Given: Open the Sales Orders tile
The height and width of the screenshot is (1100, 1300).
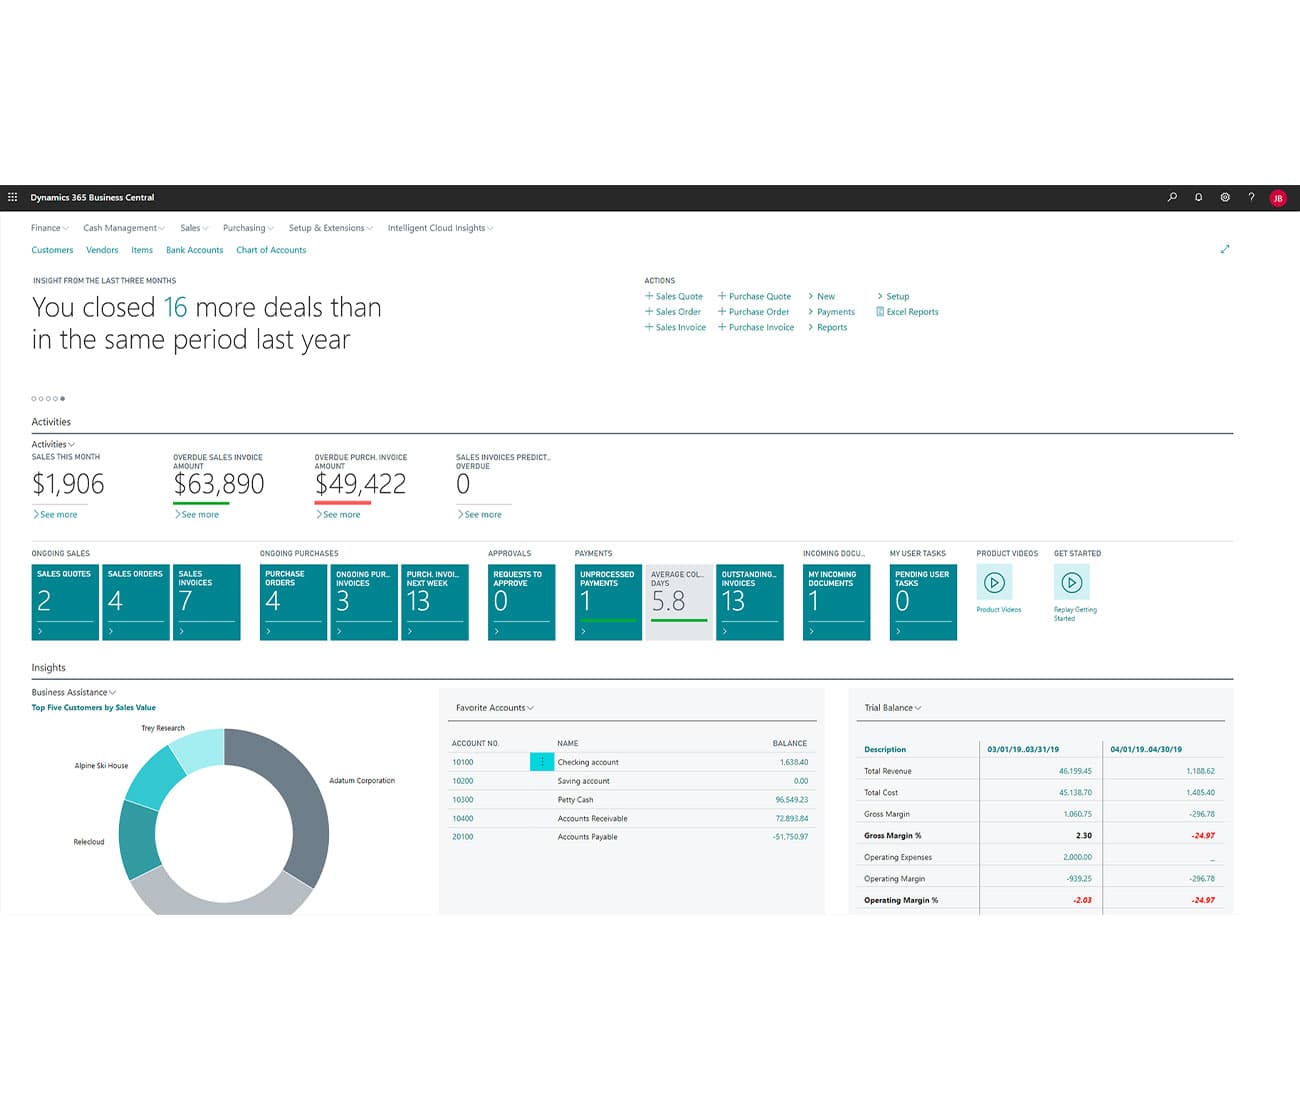Looking at the screenshot, I should click(x=136, y=602).
